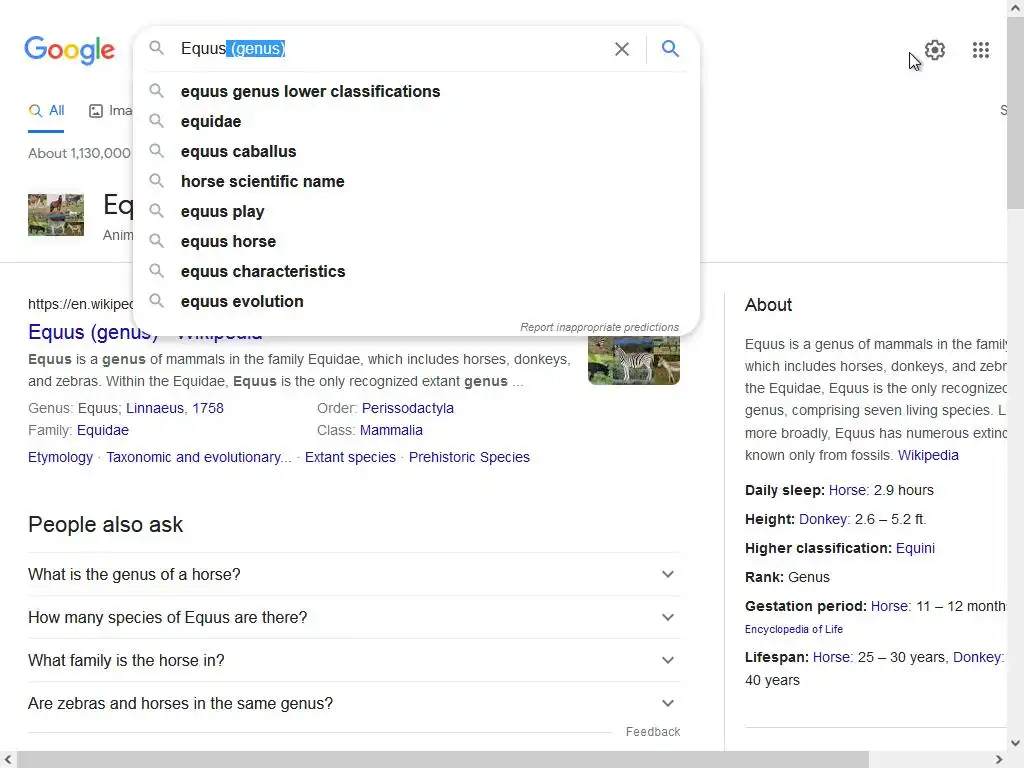This screenshot has width=1024, height=768.
Task: Click the Donkey link next to Lifespan
Action: click(977, 658)
